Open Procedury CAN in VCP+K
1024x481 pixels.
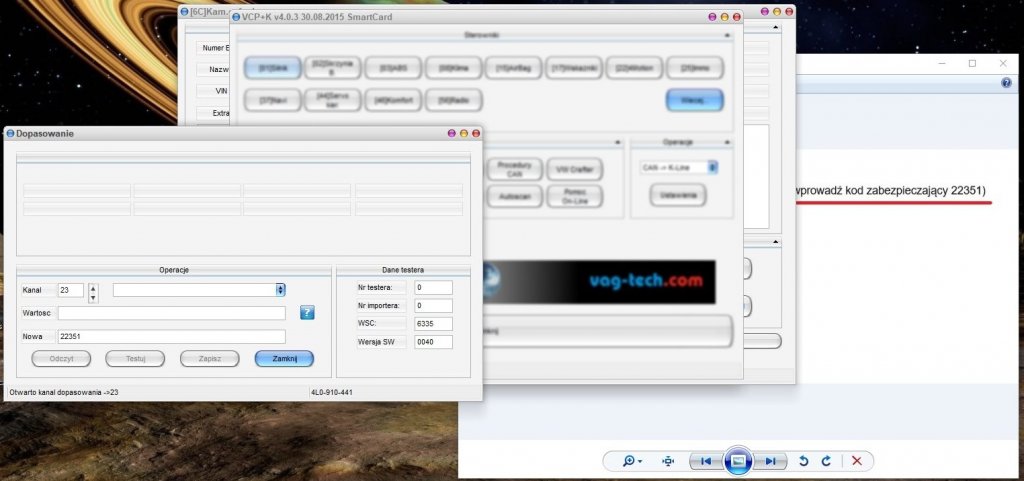coord(515,169)
